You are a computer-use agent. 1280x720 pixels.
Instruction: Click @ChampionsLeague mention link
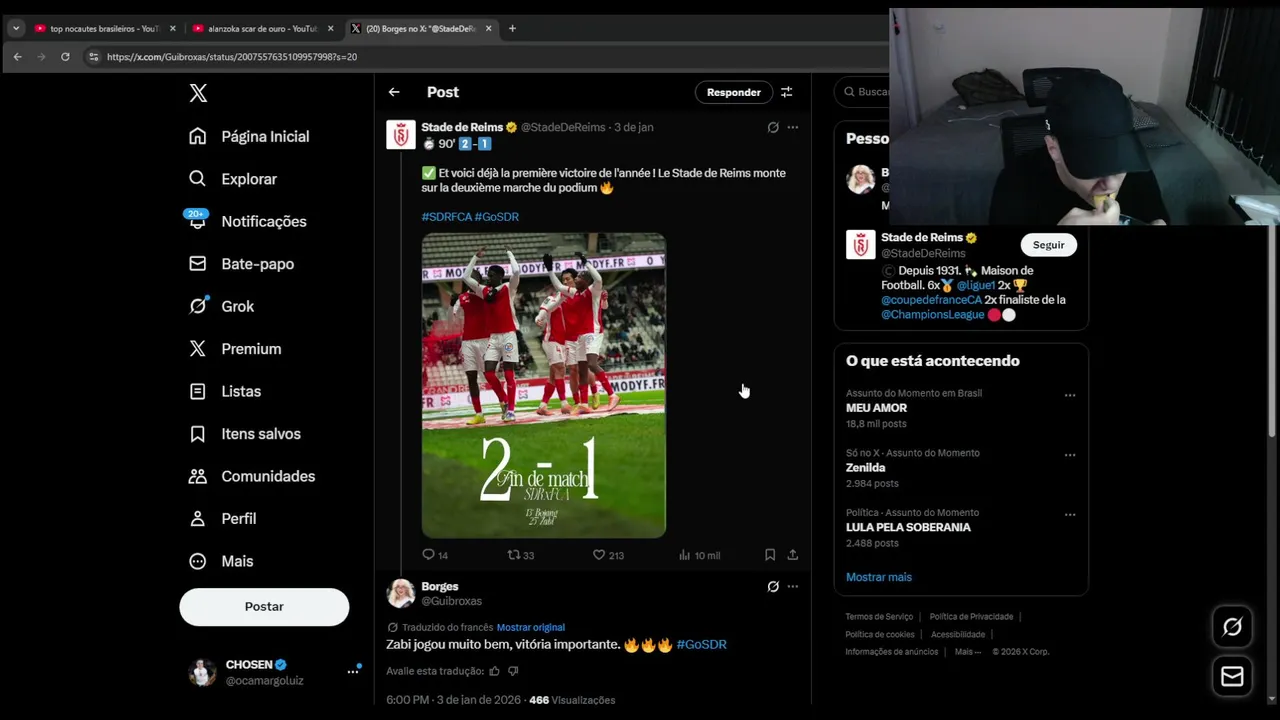pyautogui.click(x=932, y=315)
